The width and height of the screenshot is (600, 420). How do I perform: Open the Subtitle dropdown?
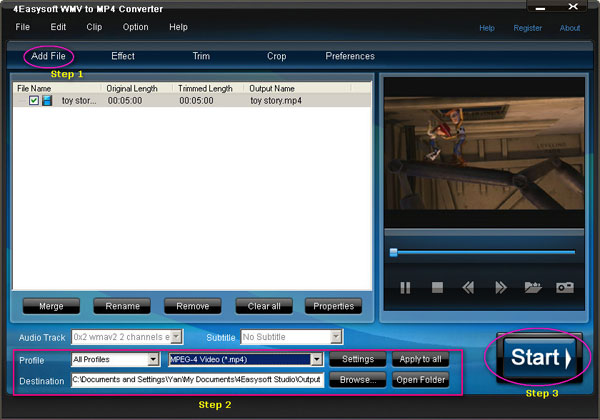(x=336, y=337)
